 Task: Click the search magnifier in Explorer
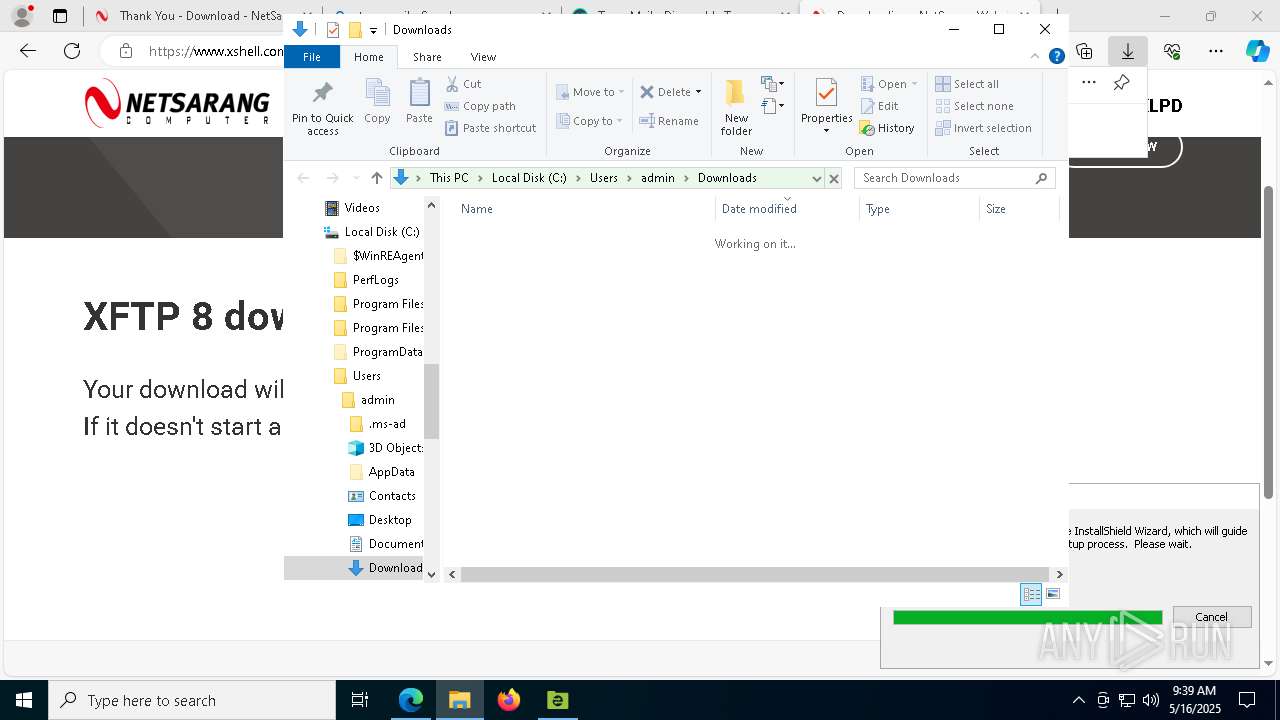[1041, 178]
